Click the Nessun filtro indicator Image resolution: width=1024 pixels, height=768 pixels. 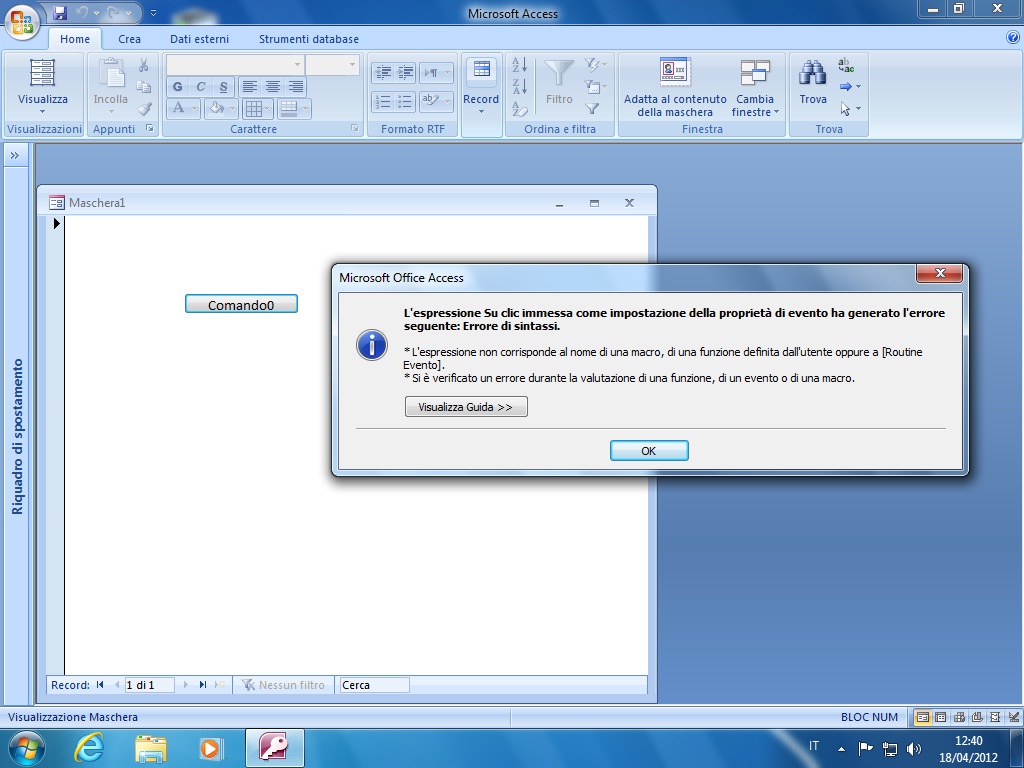(283, 685)
